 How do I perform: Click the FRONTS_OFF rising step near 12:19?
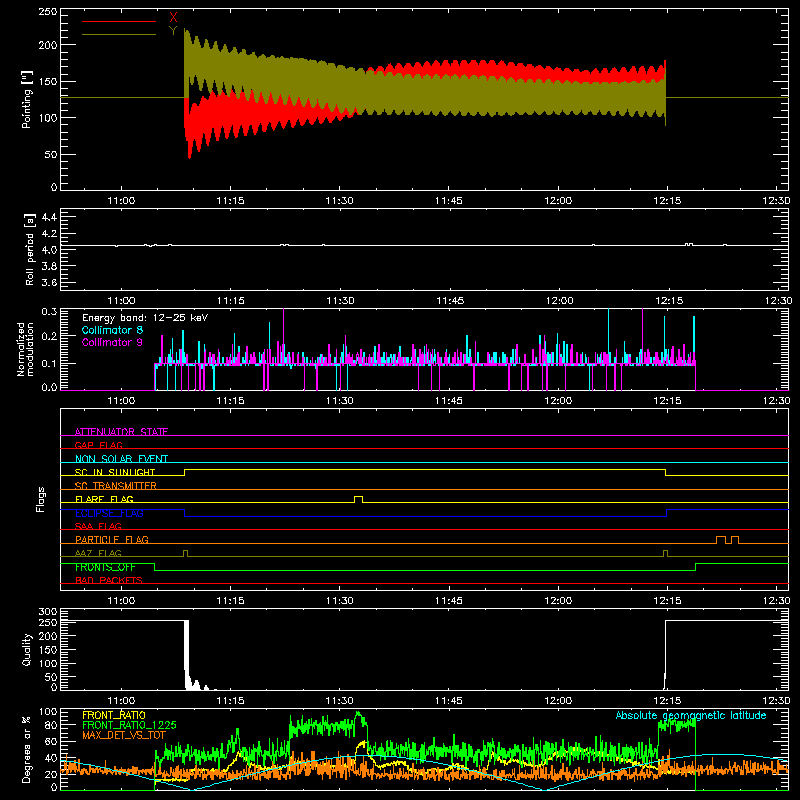point(696,567)
